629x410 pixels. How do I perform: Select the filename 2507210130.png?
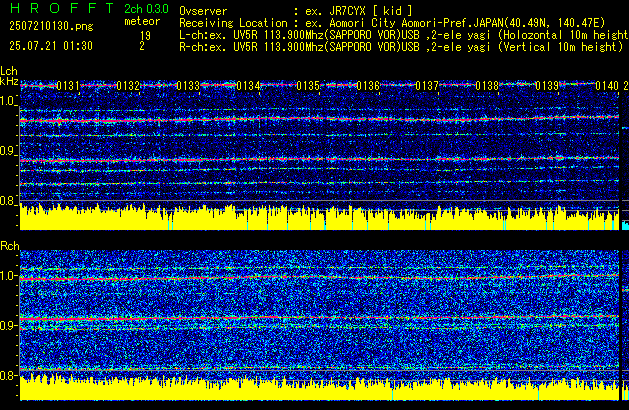point(51,26)
